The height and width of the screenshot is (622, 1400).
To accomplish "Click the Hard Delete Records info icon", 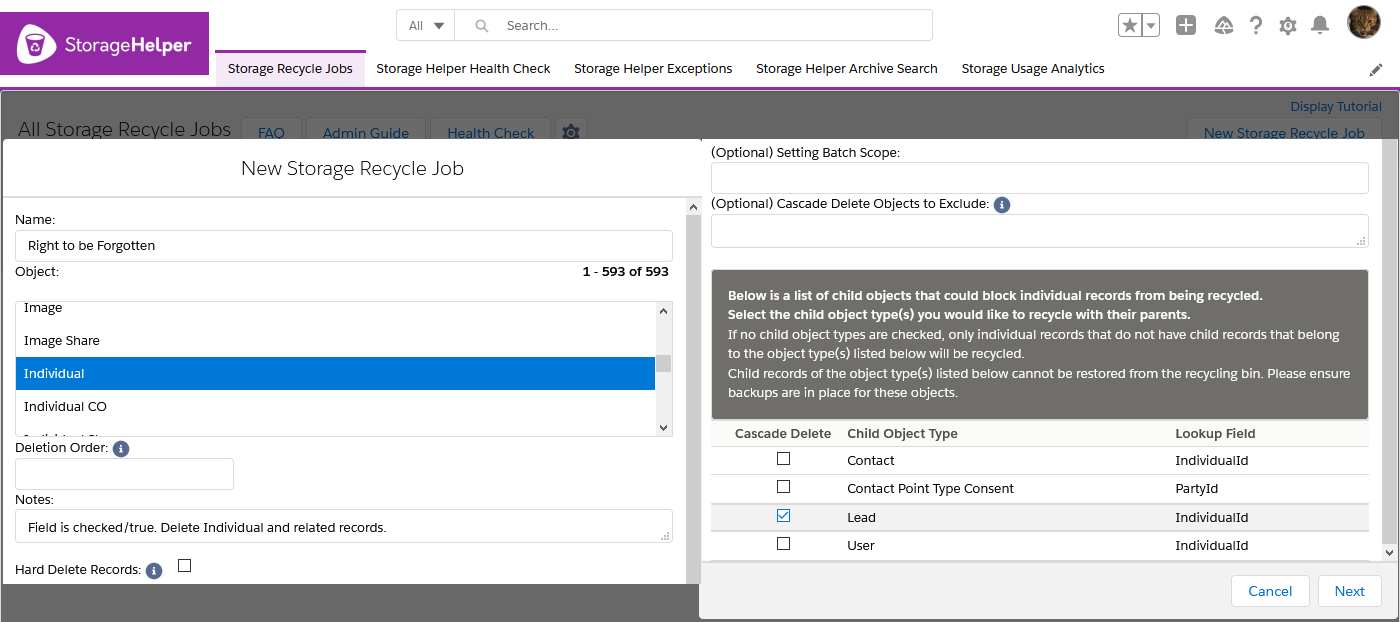I will 154,571.
